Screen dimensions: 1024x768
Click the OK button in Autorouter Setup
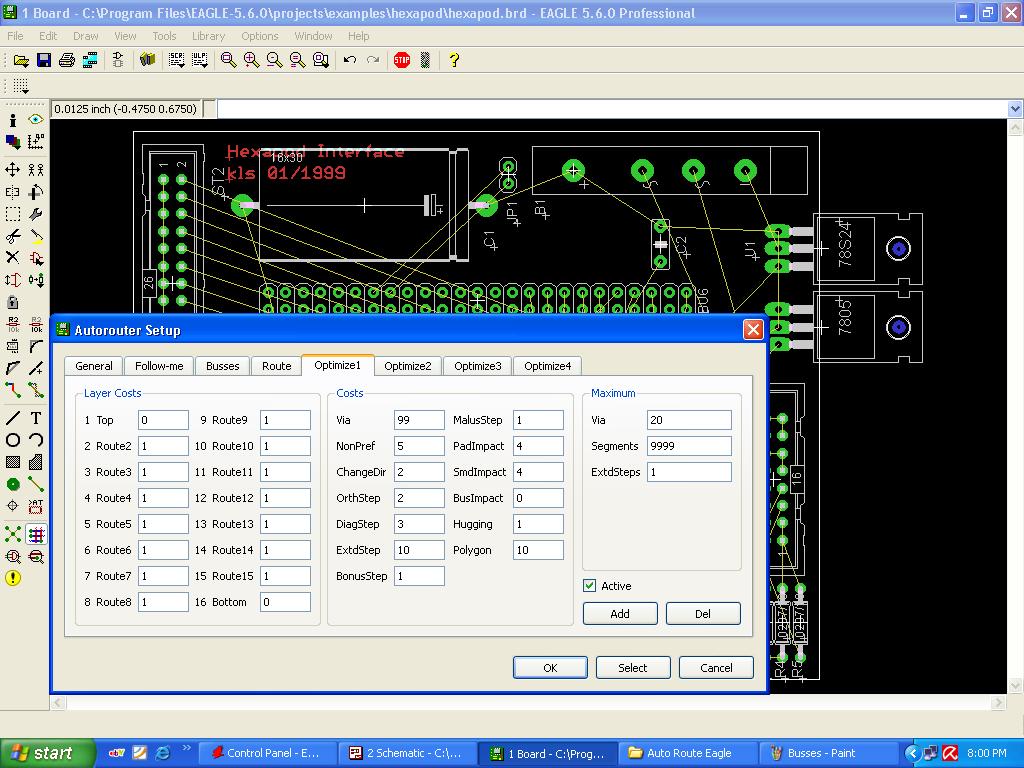(550, 667)
